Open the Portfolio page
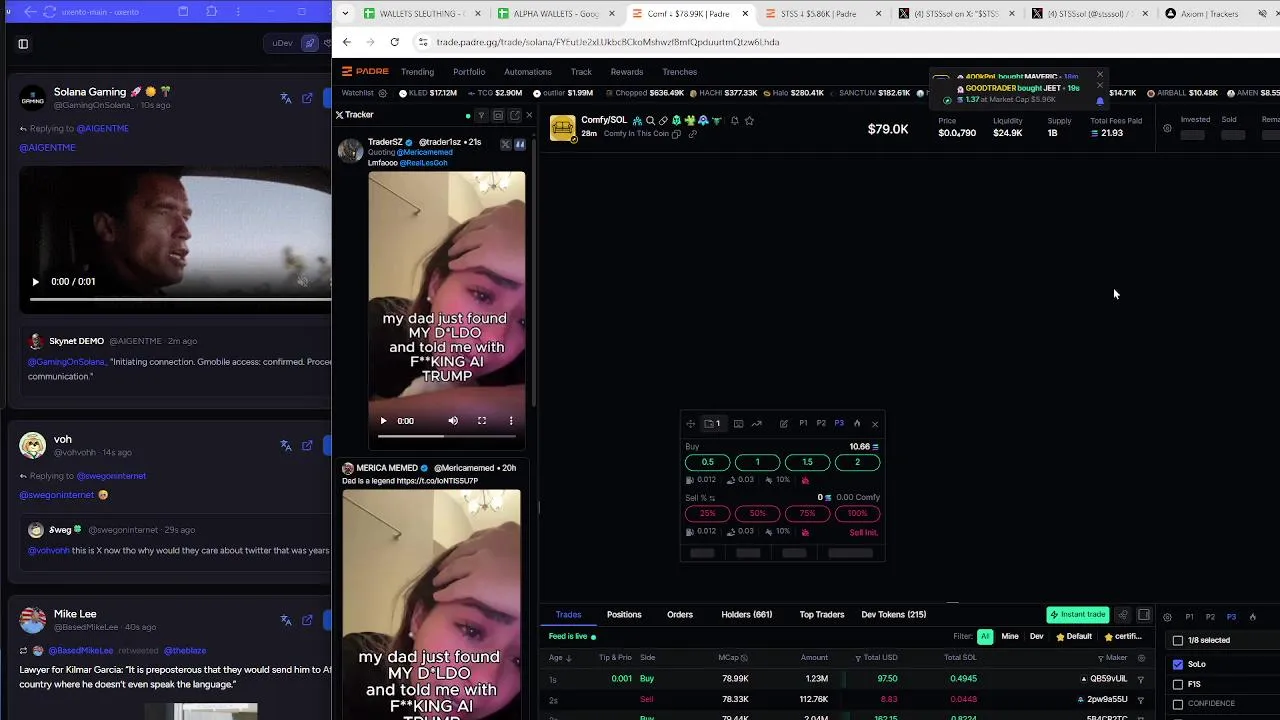 [x=469, y=72]
